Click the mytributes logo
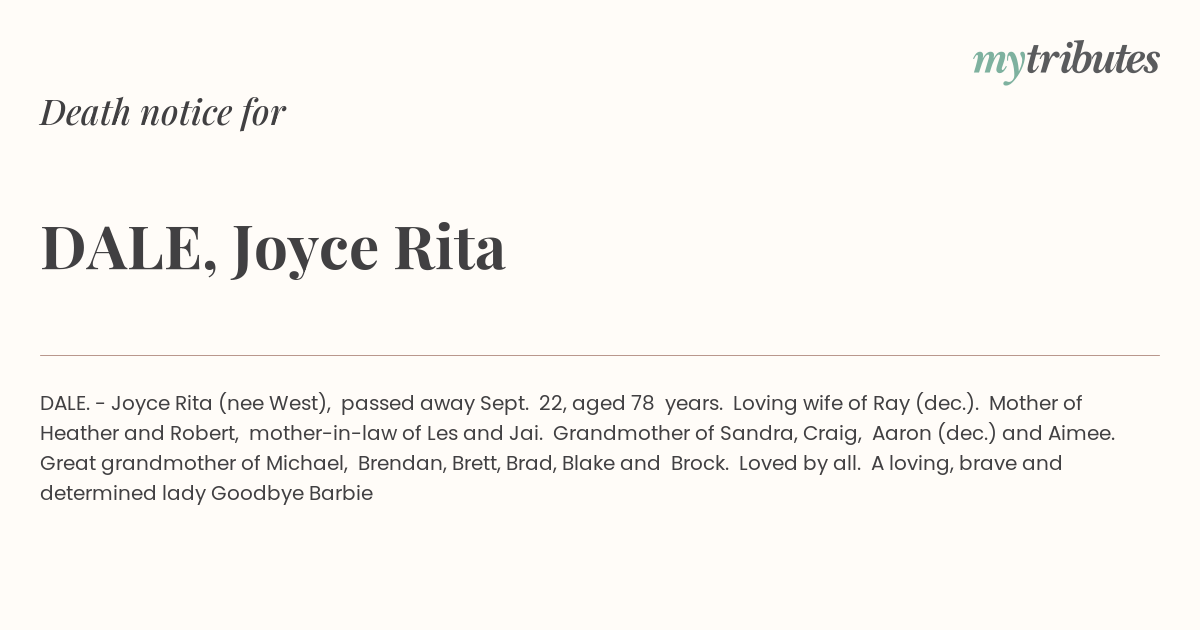This screenshot has height=630, width=1200. [x=1066, y=61]
